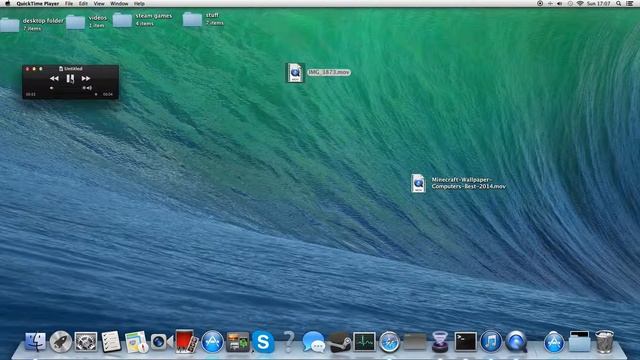Click the gray rectangle icon in the Dock

[x=415, y=342]
